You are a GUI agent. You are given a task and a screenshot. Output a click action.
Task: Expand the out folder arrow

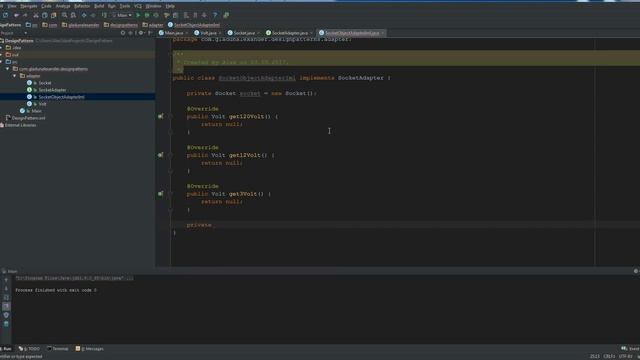click(1, 55)
